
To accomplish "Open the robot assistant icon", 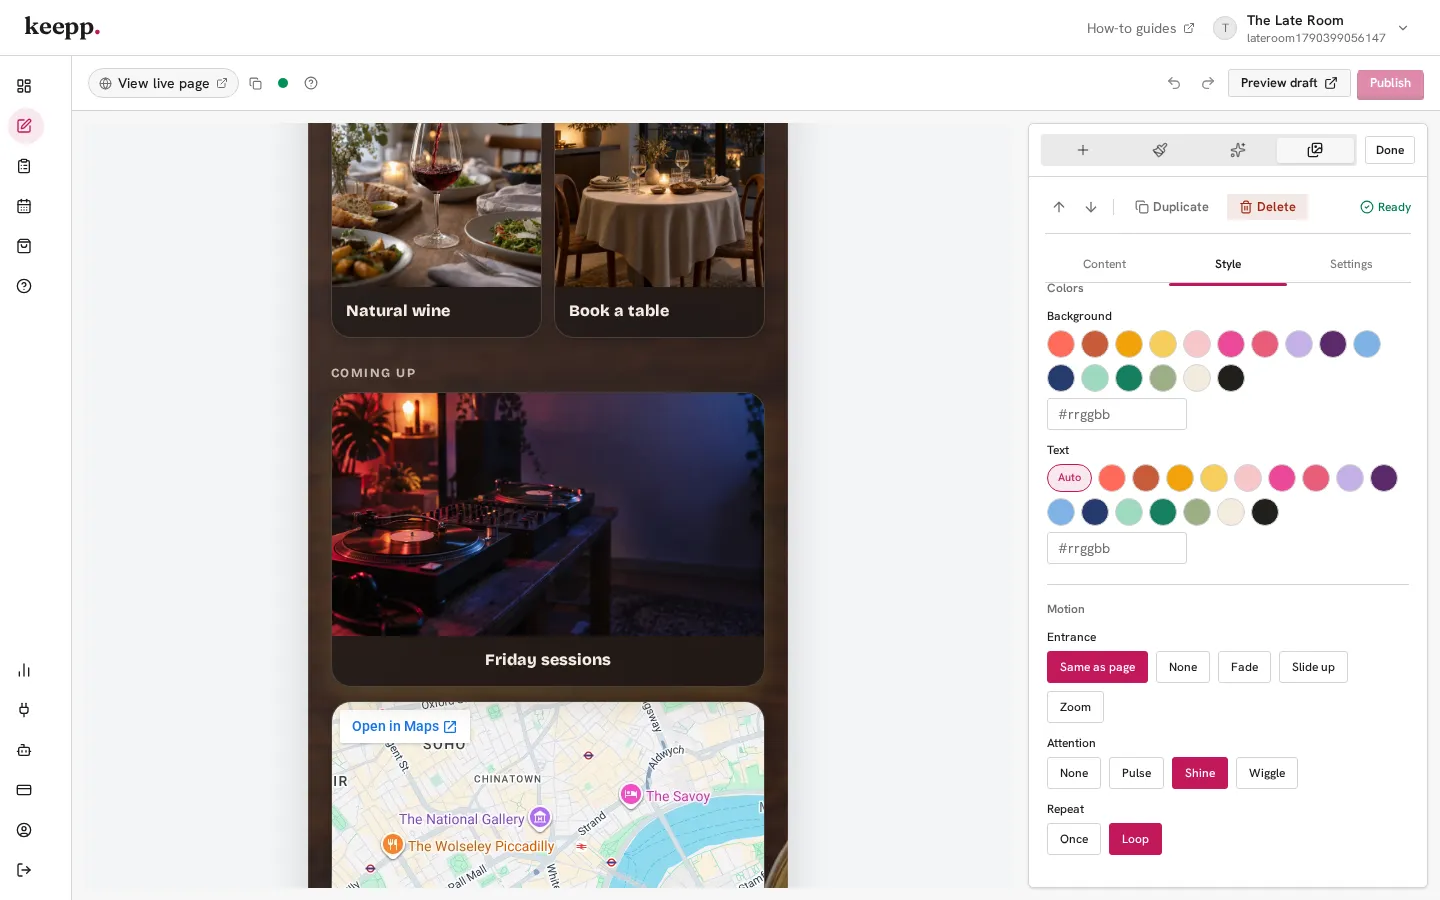I will pyautogui.click(x=24, y=750).
